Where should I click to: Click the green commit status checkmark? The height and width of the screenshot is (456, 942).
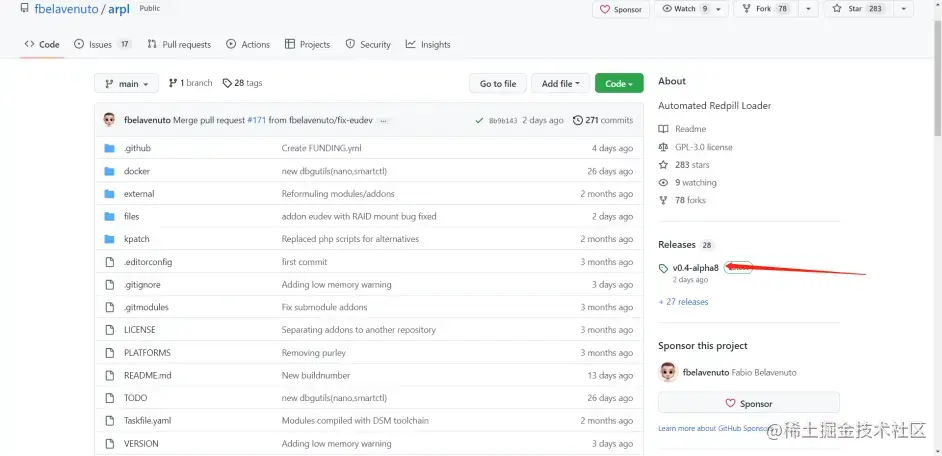tap(479, 120)
